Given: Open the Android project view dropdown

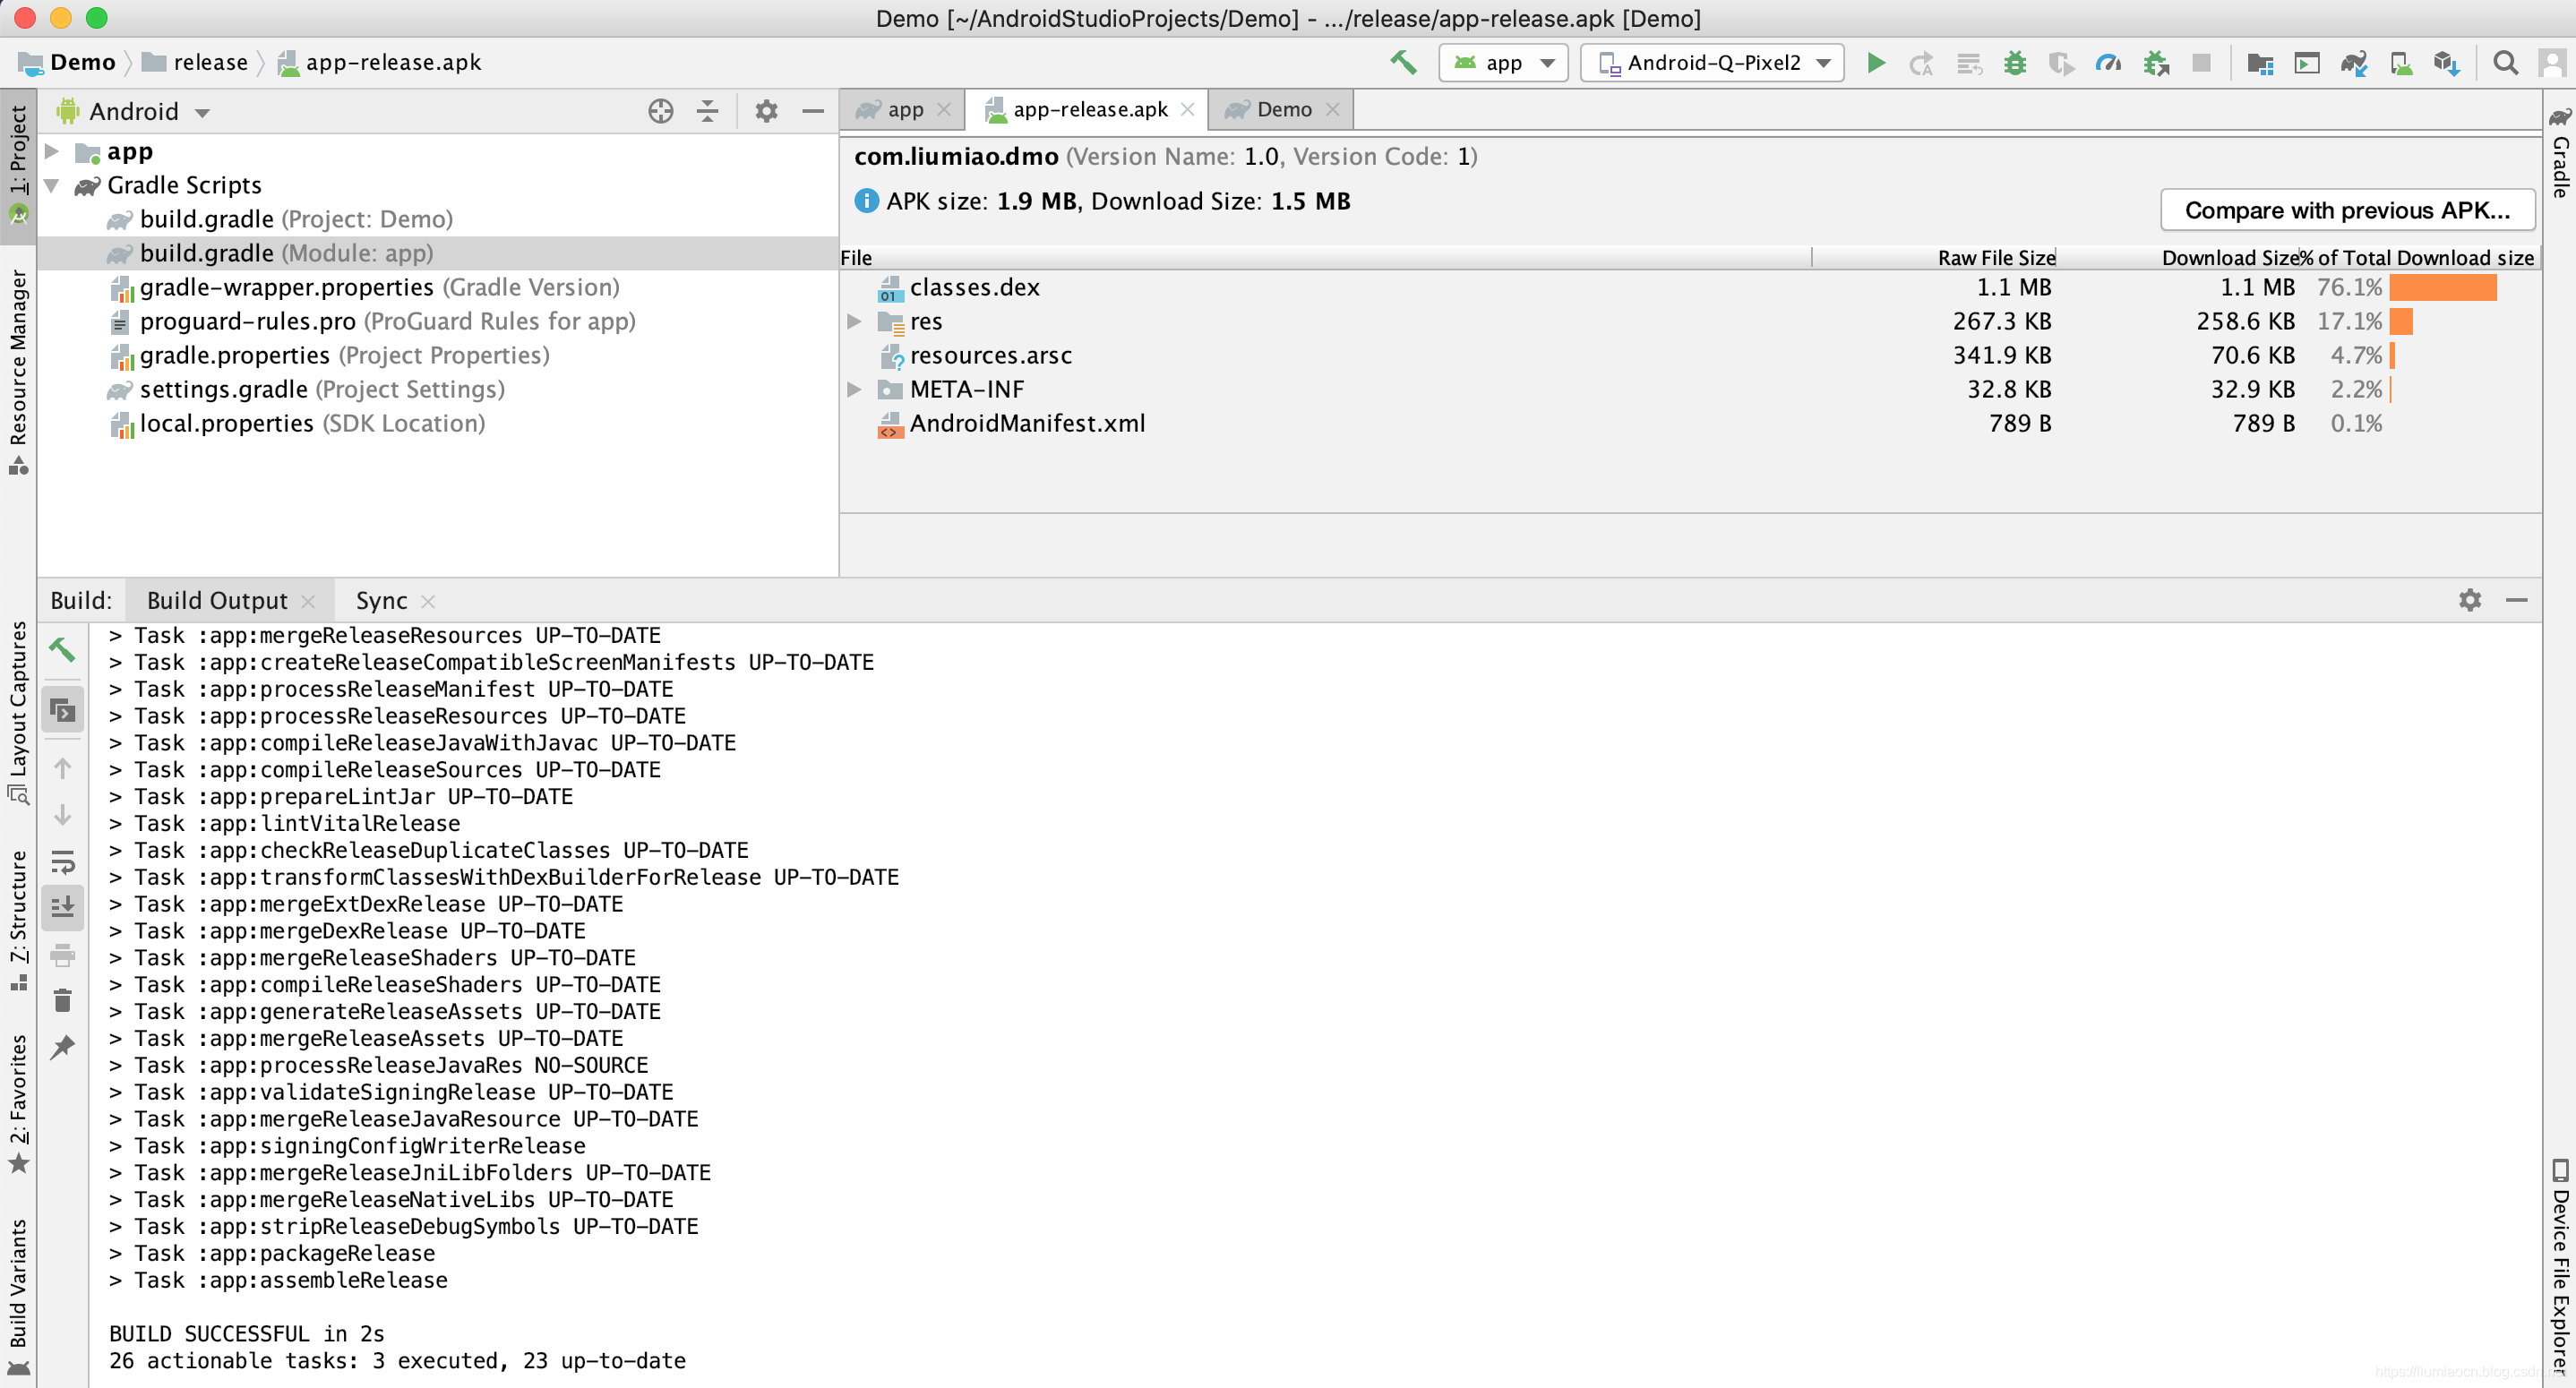Looking at the screenshot, I should [135, 111].
